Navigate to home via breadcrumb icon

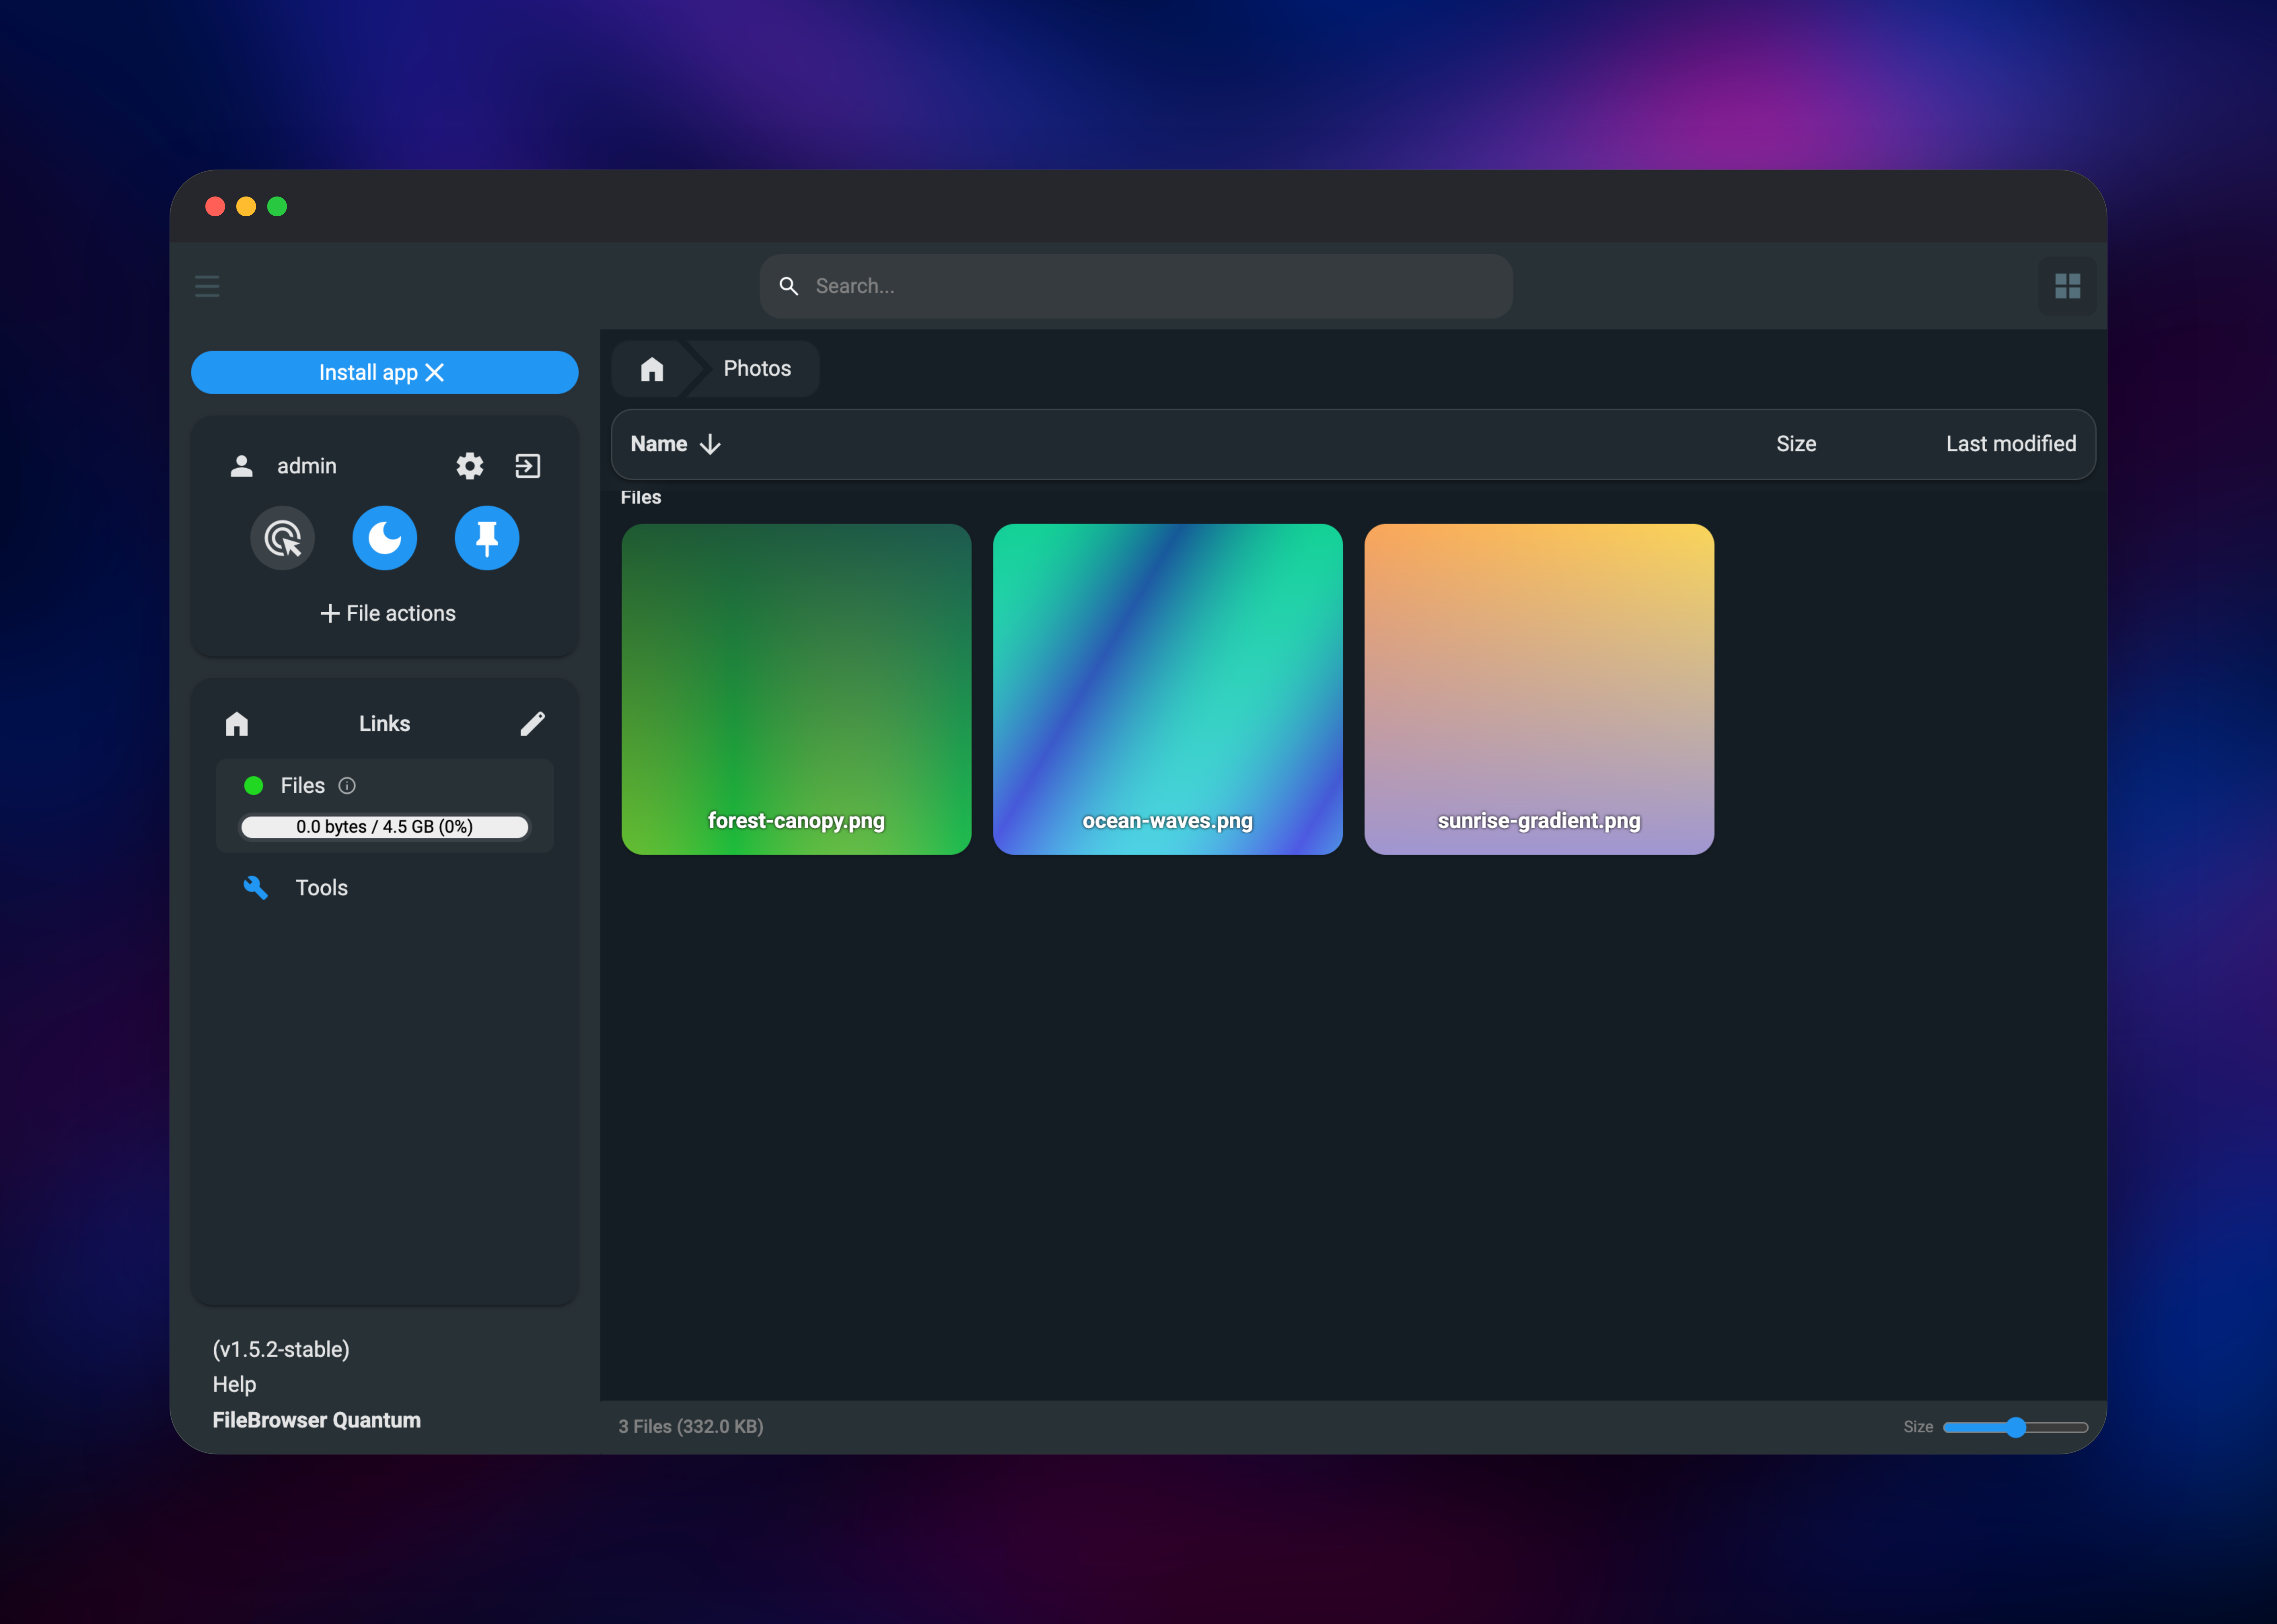pyautogui.click(x=652, y=369)
